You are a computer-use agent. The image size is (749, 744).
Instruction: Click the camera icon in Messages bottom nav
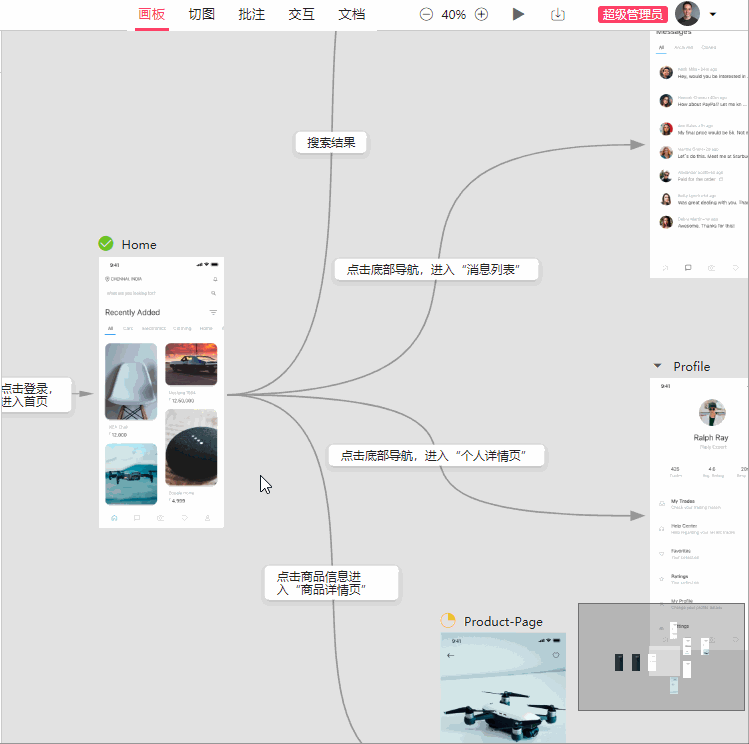(x=711, y=268)
